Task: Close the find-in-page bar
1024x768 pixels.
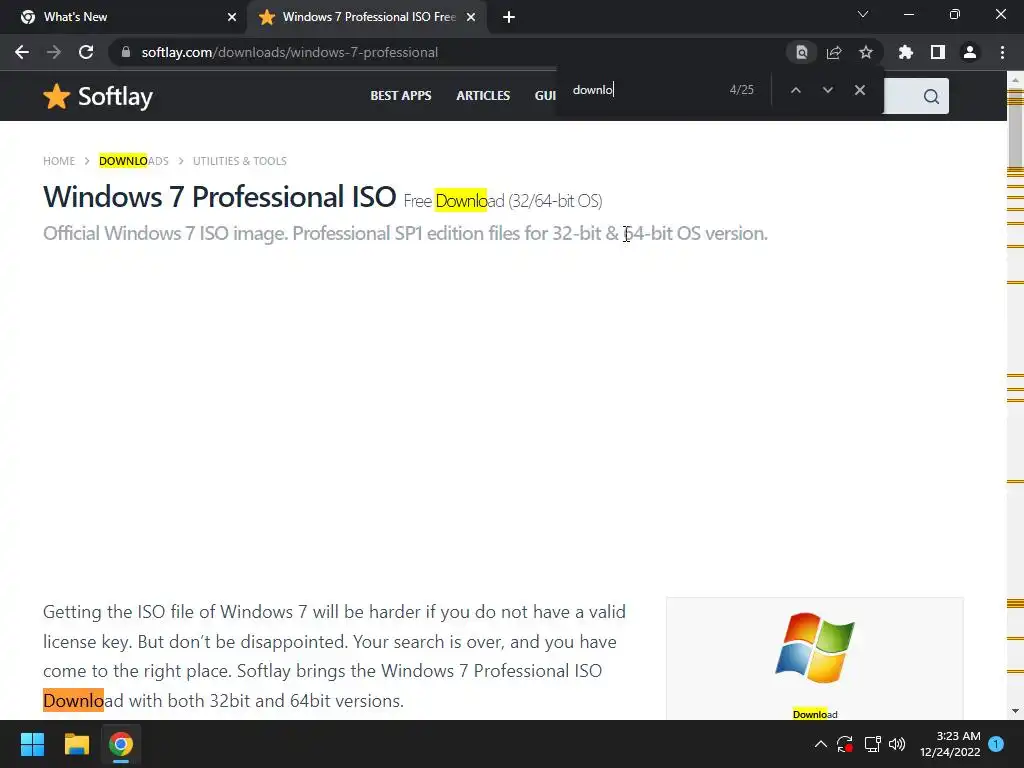Action: (x=859, y=90)
